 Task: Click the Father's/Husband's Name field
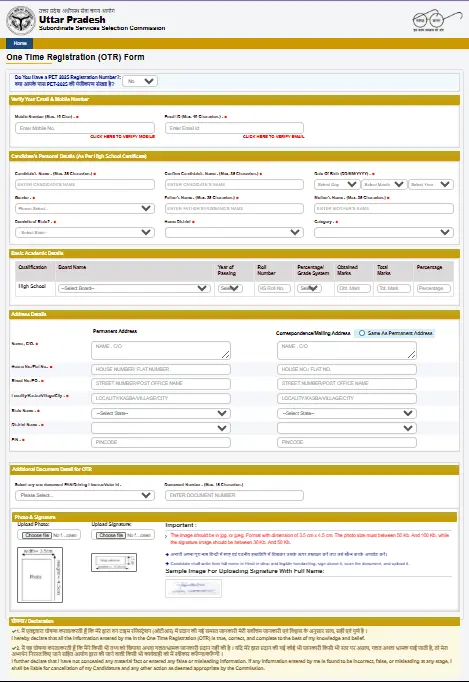pyautogui.click(x=234, y=208)
